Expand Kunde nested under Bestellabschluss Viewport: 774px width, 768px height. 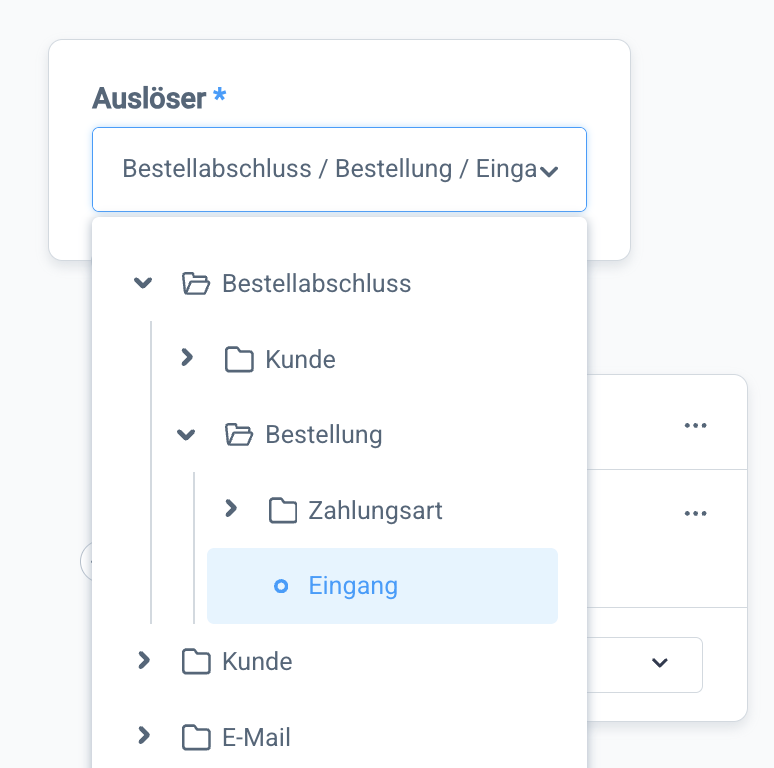point(187,358)
